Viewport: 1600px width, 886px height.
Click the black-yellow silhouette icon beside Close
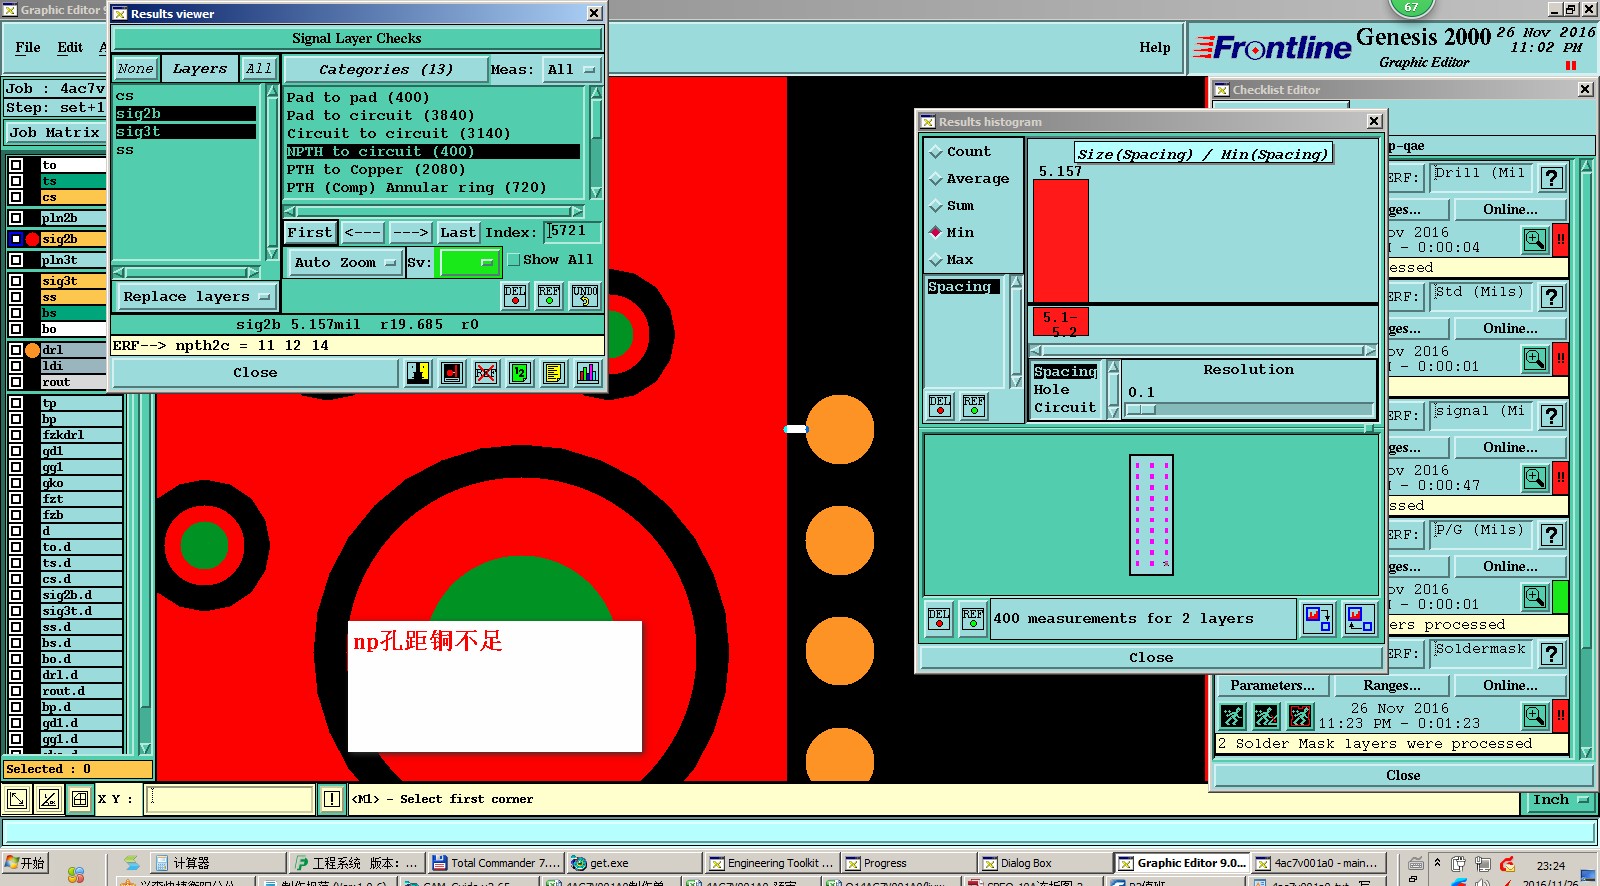[418, 373]
